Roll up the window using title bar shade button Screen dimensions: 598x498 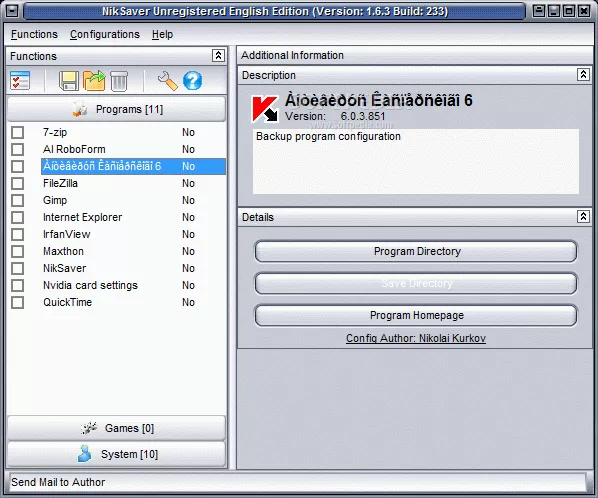(539, 11)
